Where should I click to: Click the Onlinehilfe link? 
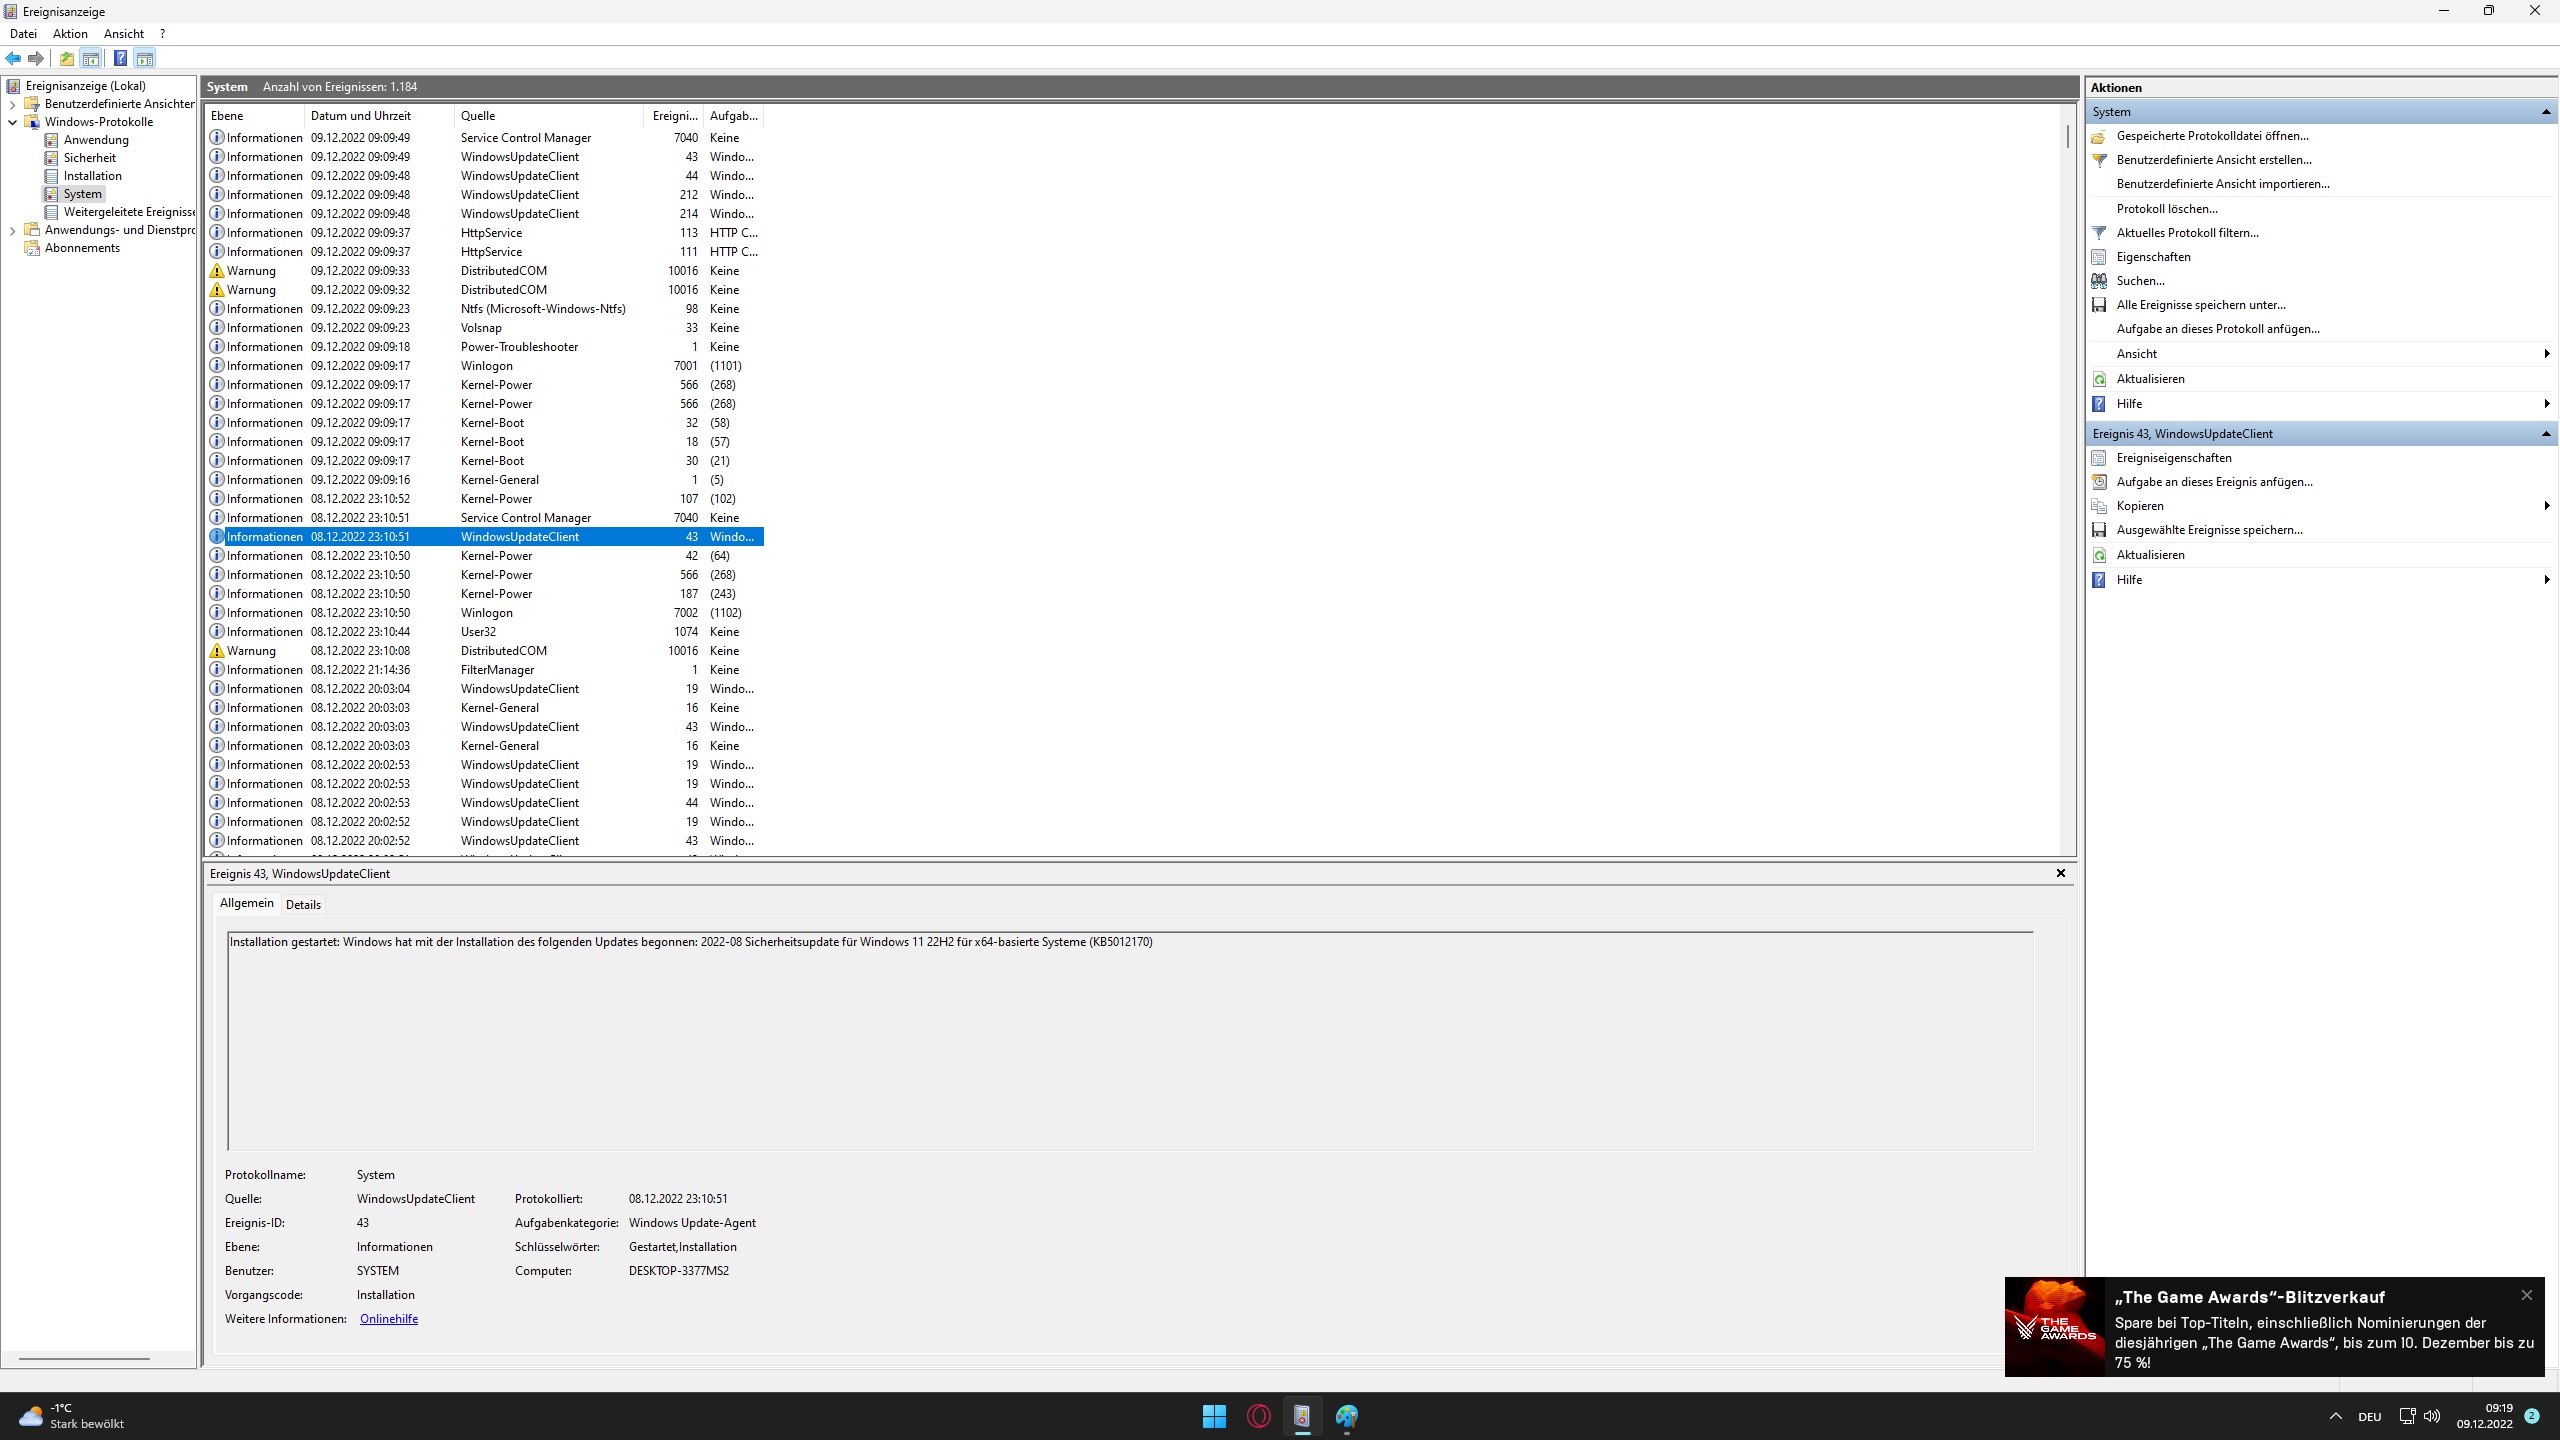(x=389, y=1319)
